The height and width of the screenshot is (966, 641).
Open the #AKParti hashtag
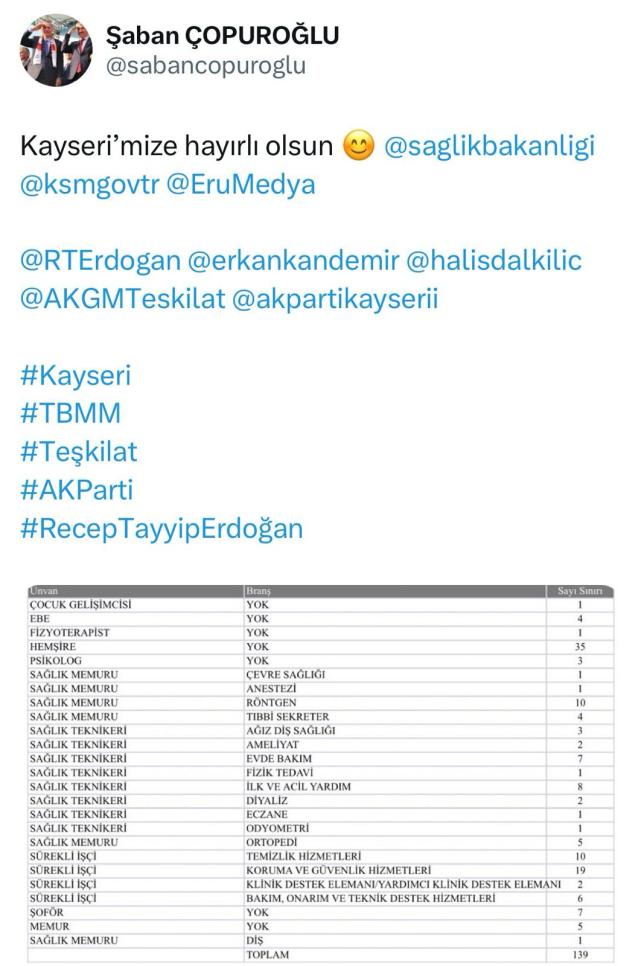point(76,489)
